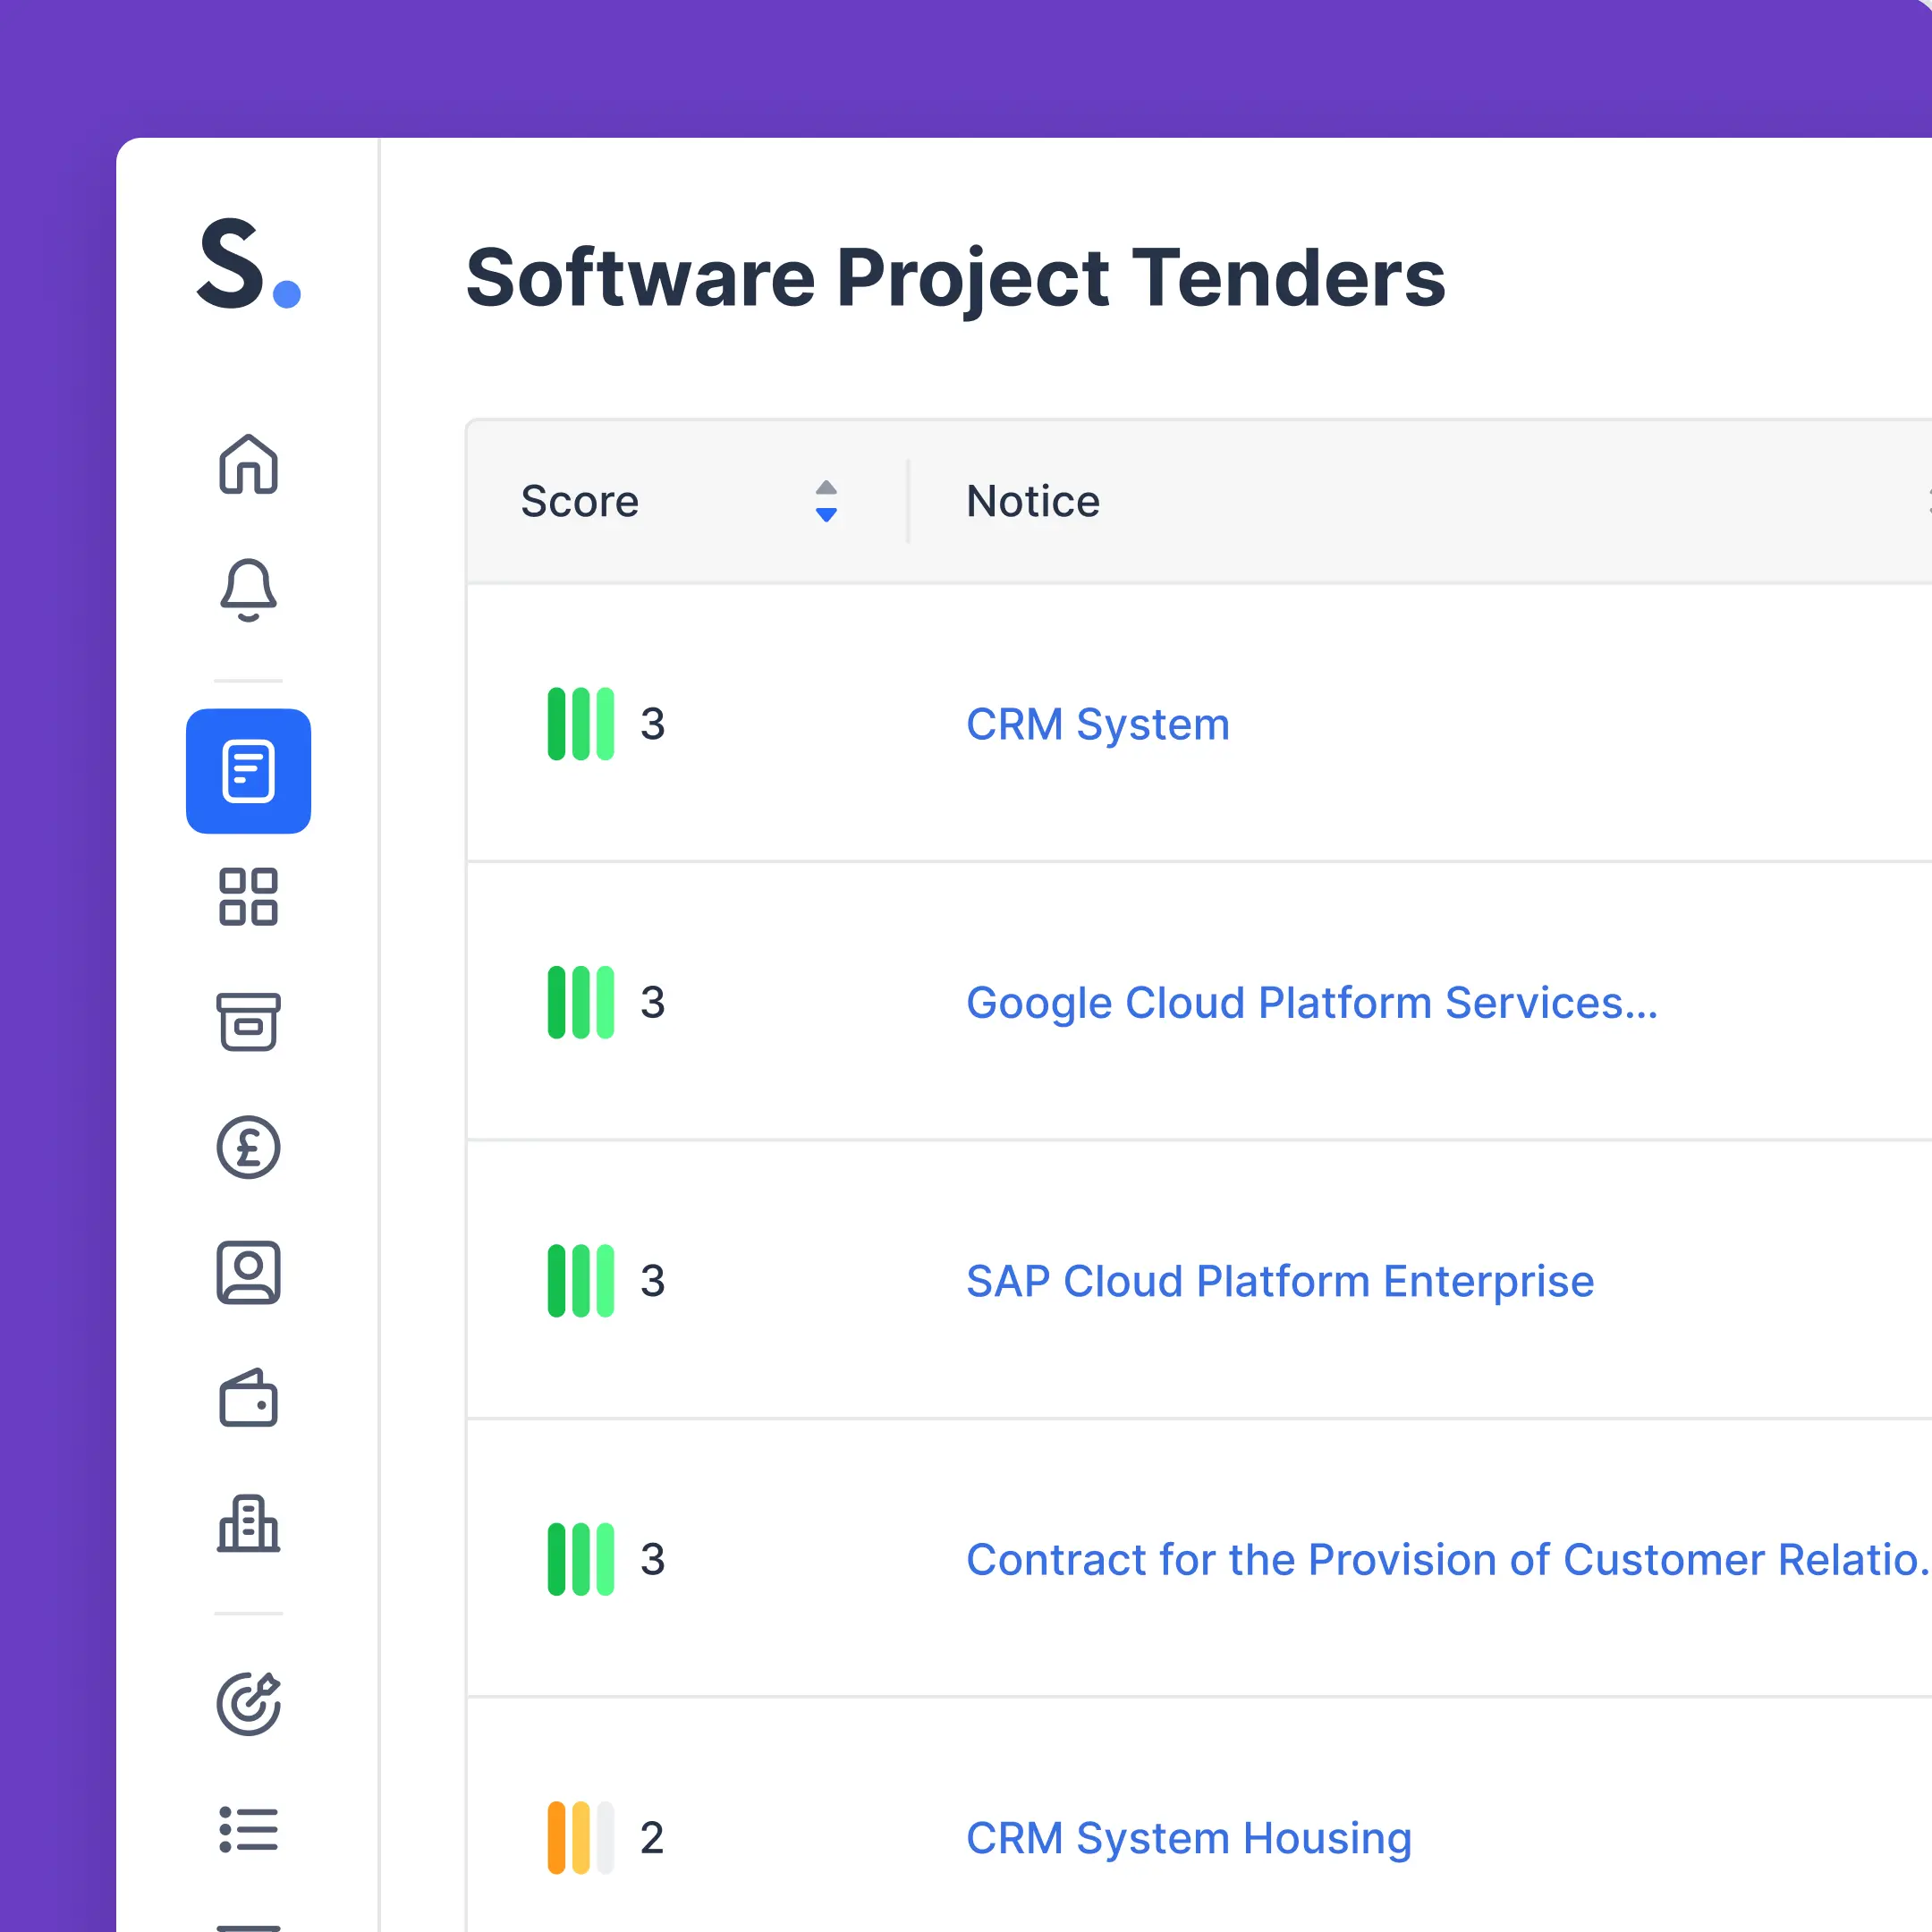Click score bars for Contract Provision row

(581, 1560)
